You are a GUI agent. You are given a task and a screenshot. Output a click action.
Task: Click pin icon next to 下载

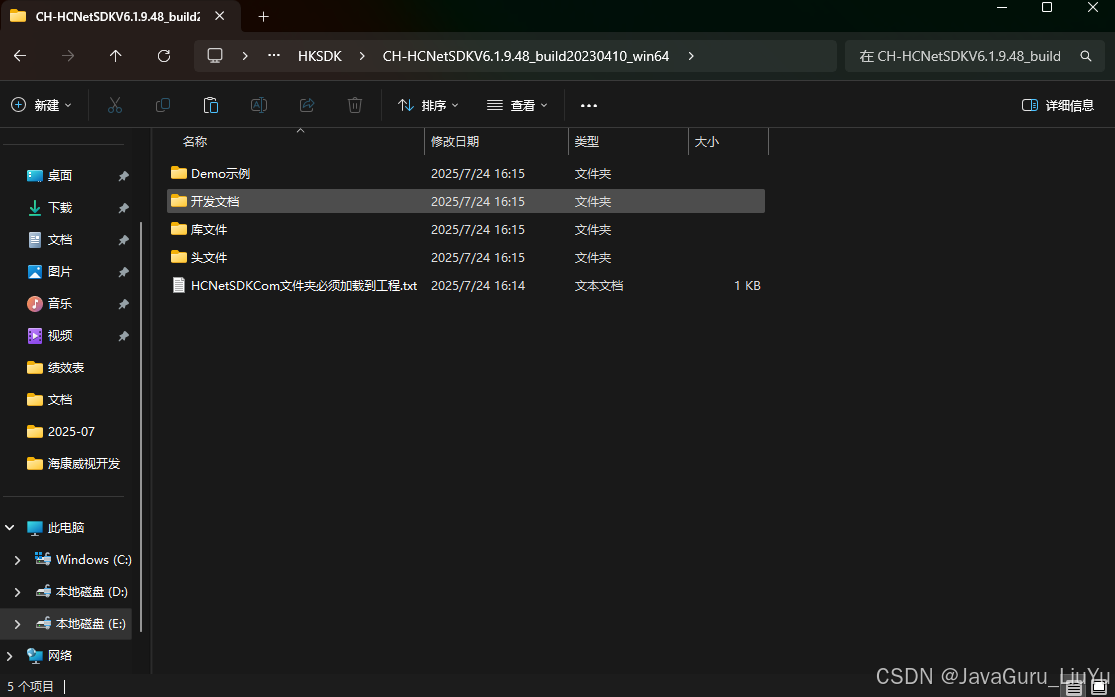pyautogui.click(x=123, y=208)
